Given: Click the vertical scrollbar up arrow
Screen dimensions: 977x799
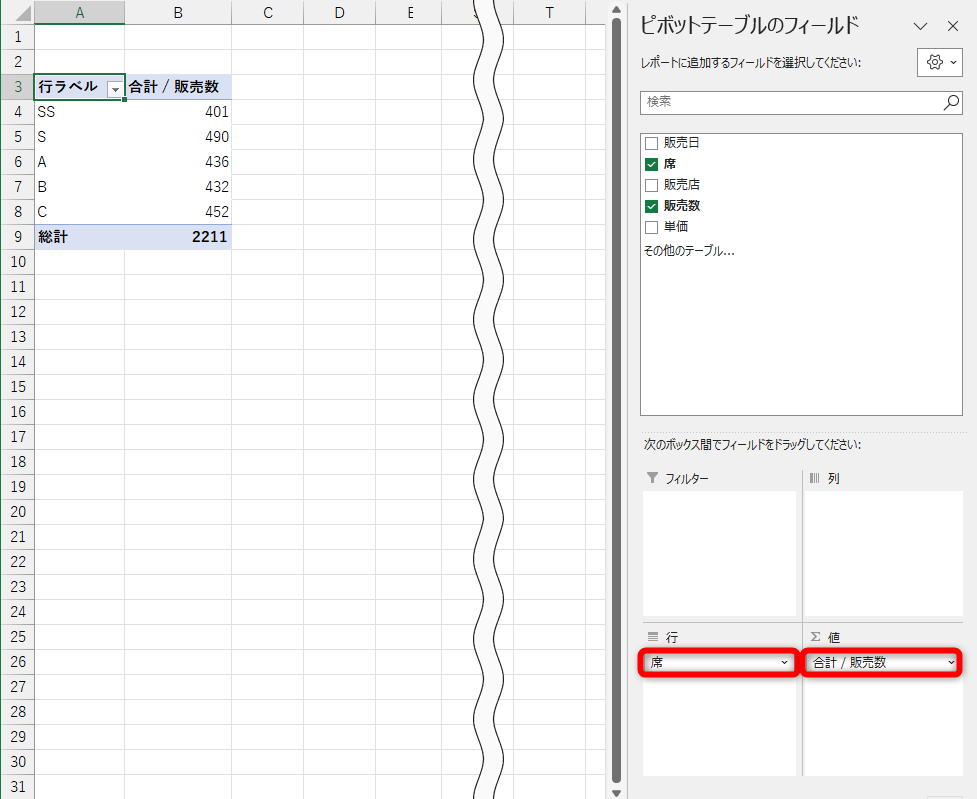Looking at the screenshot, I should [616, 9].
